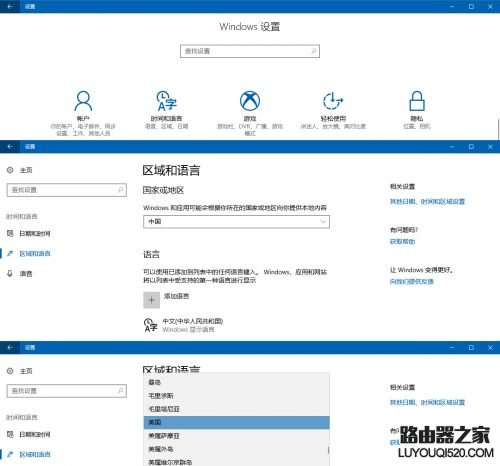Open 区域和语言 in window with 中国 dropdown
500x466 pixels.
tap(35, 254)
